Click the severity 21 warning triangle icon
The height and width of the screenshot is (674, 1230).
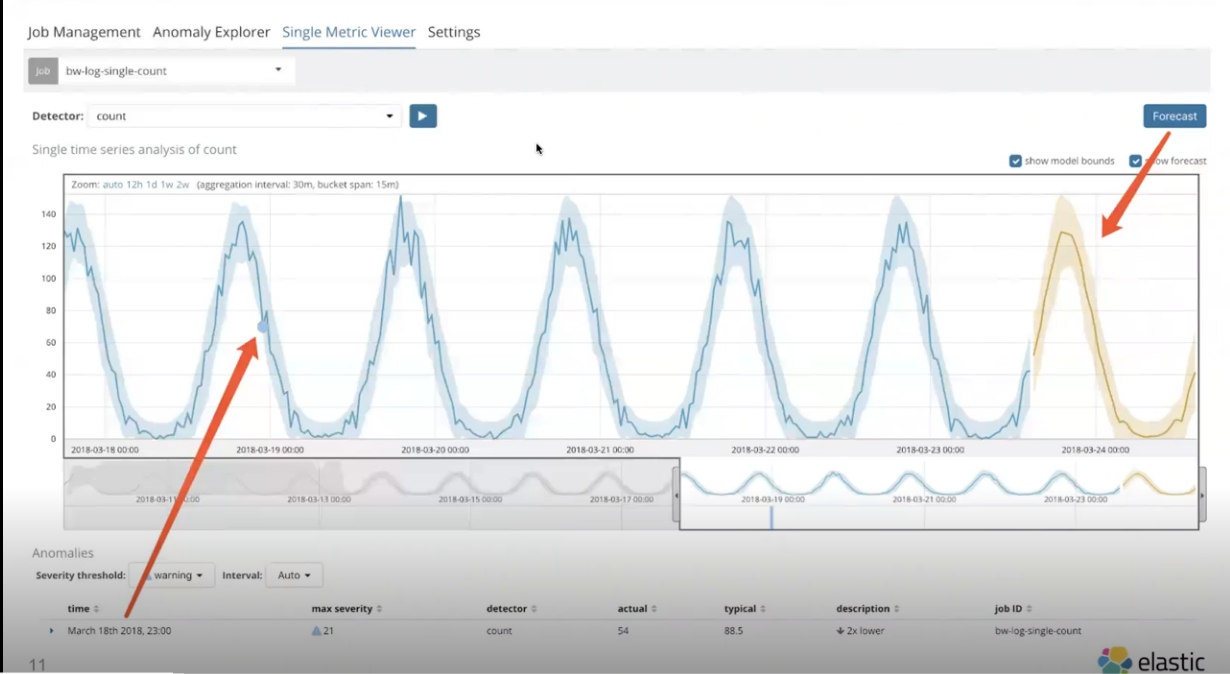(317, 631)
